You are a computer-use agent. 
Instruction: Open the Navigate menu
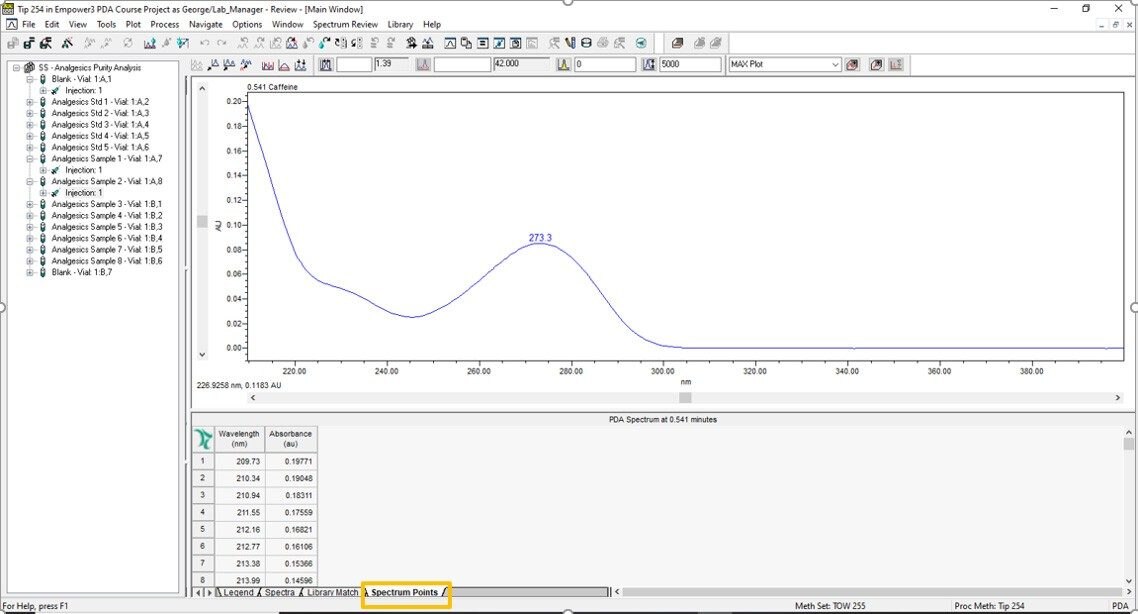click(x=205, y=24)
